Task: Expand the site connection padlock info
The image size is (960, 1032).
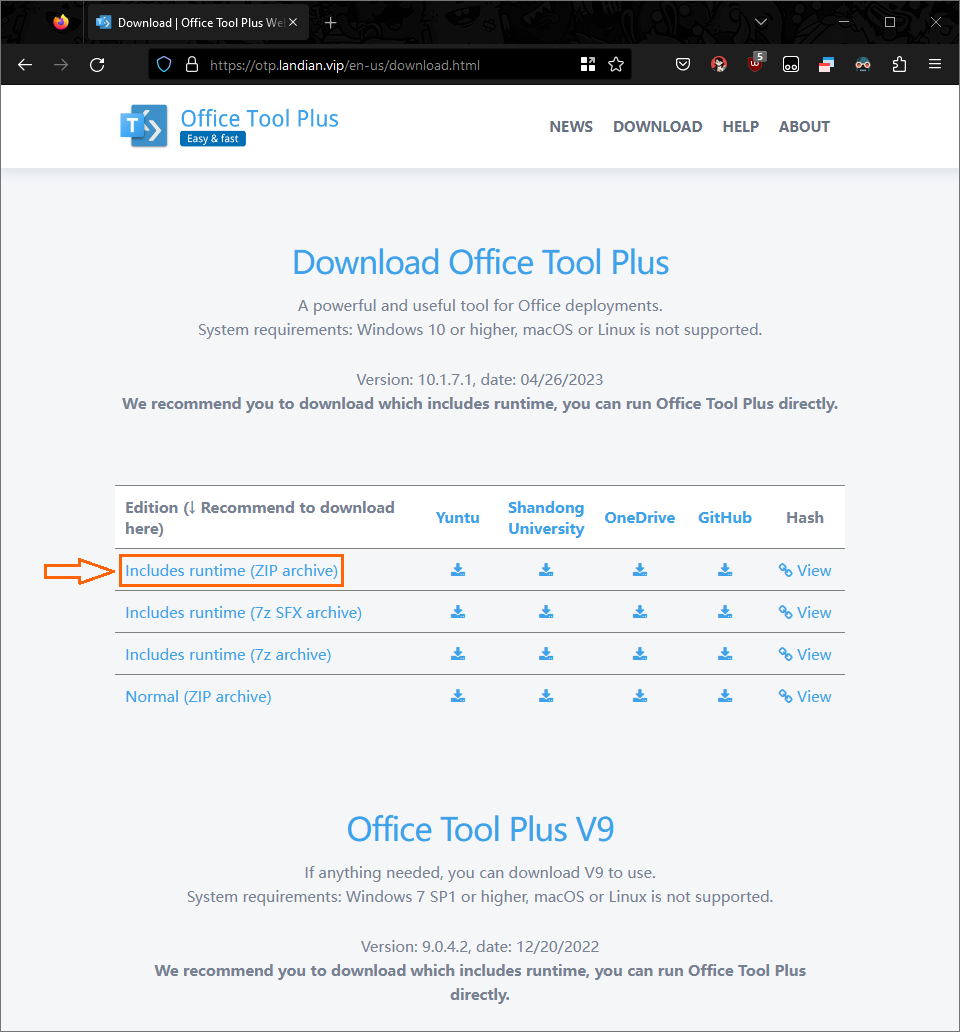Action: click(x=190, y=64)
